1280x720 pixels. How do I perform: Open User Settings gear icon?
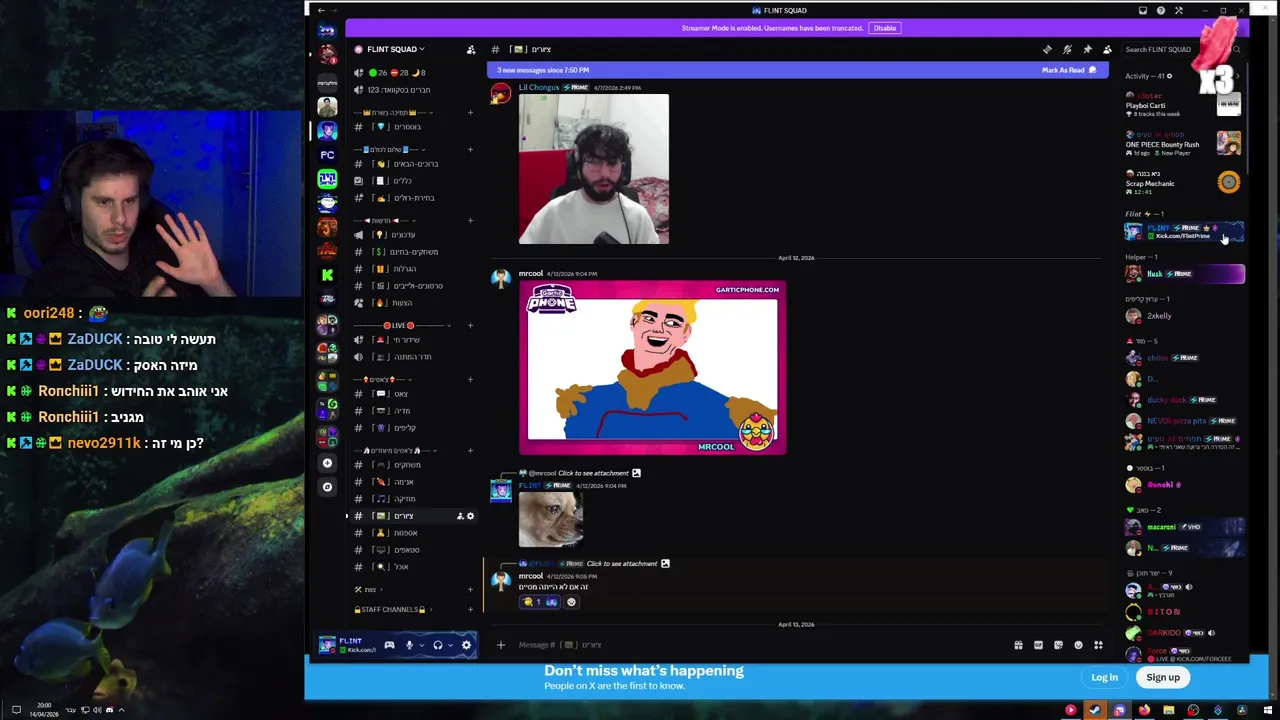tap(466, 645)
